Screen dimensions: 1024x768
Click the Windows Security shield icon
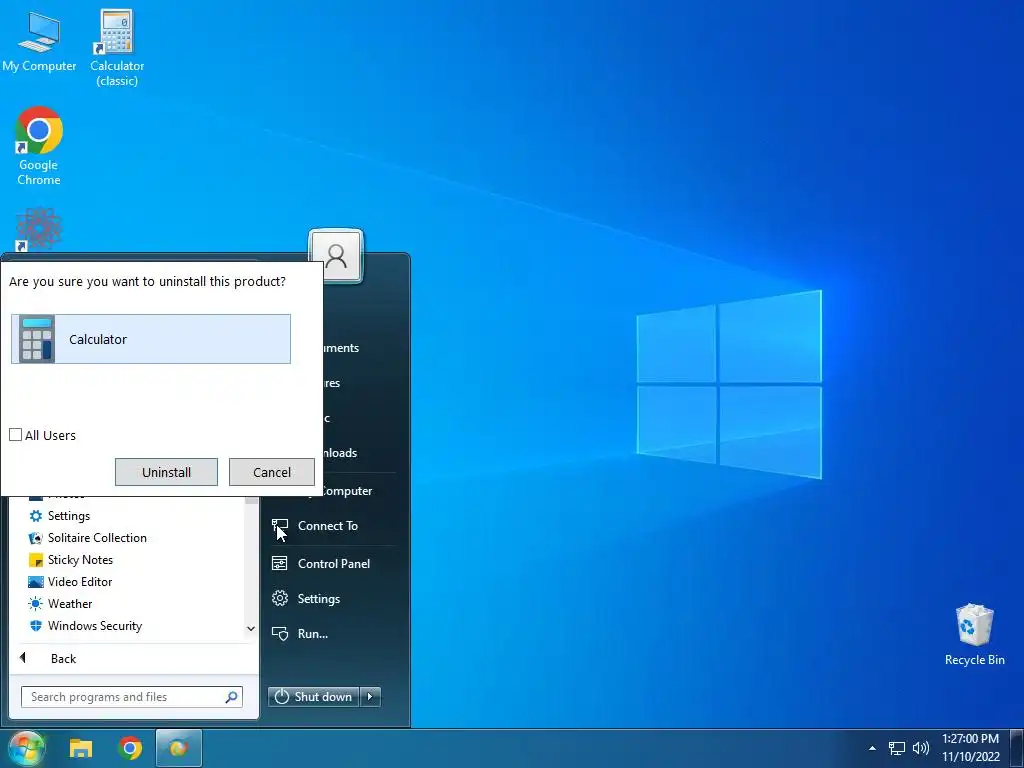pyautogui.click(x=35, y=626)
